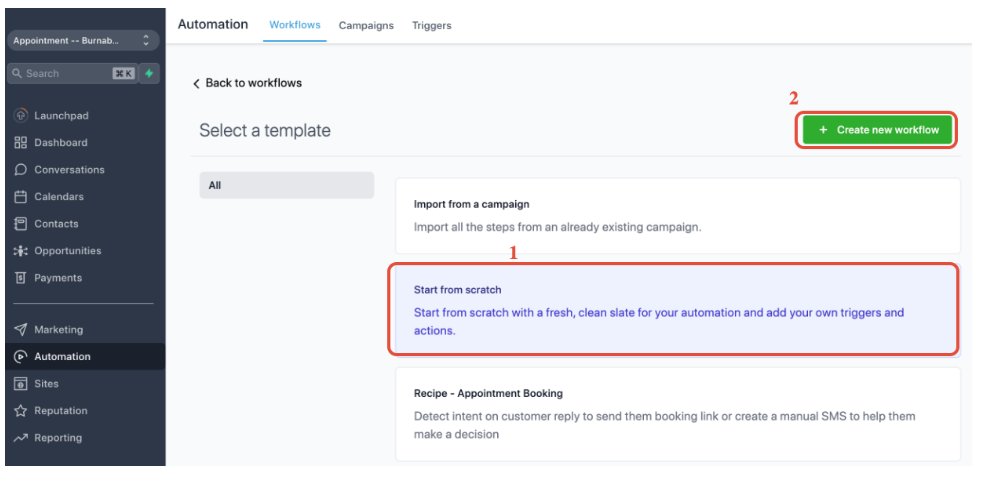The height and width of the screenshot is (490, 981).
Task: Click the Calendars icon in sidebar
Action: (x=21, y=197)
